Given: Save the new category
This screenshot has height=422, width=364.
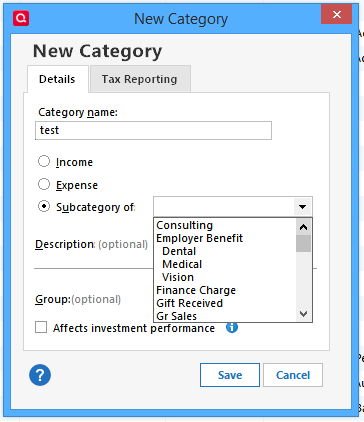Looking at the screenshot, I should point(230,375).
